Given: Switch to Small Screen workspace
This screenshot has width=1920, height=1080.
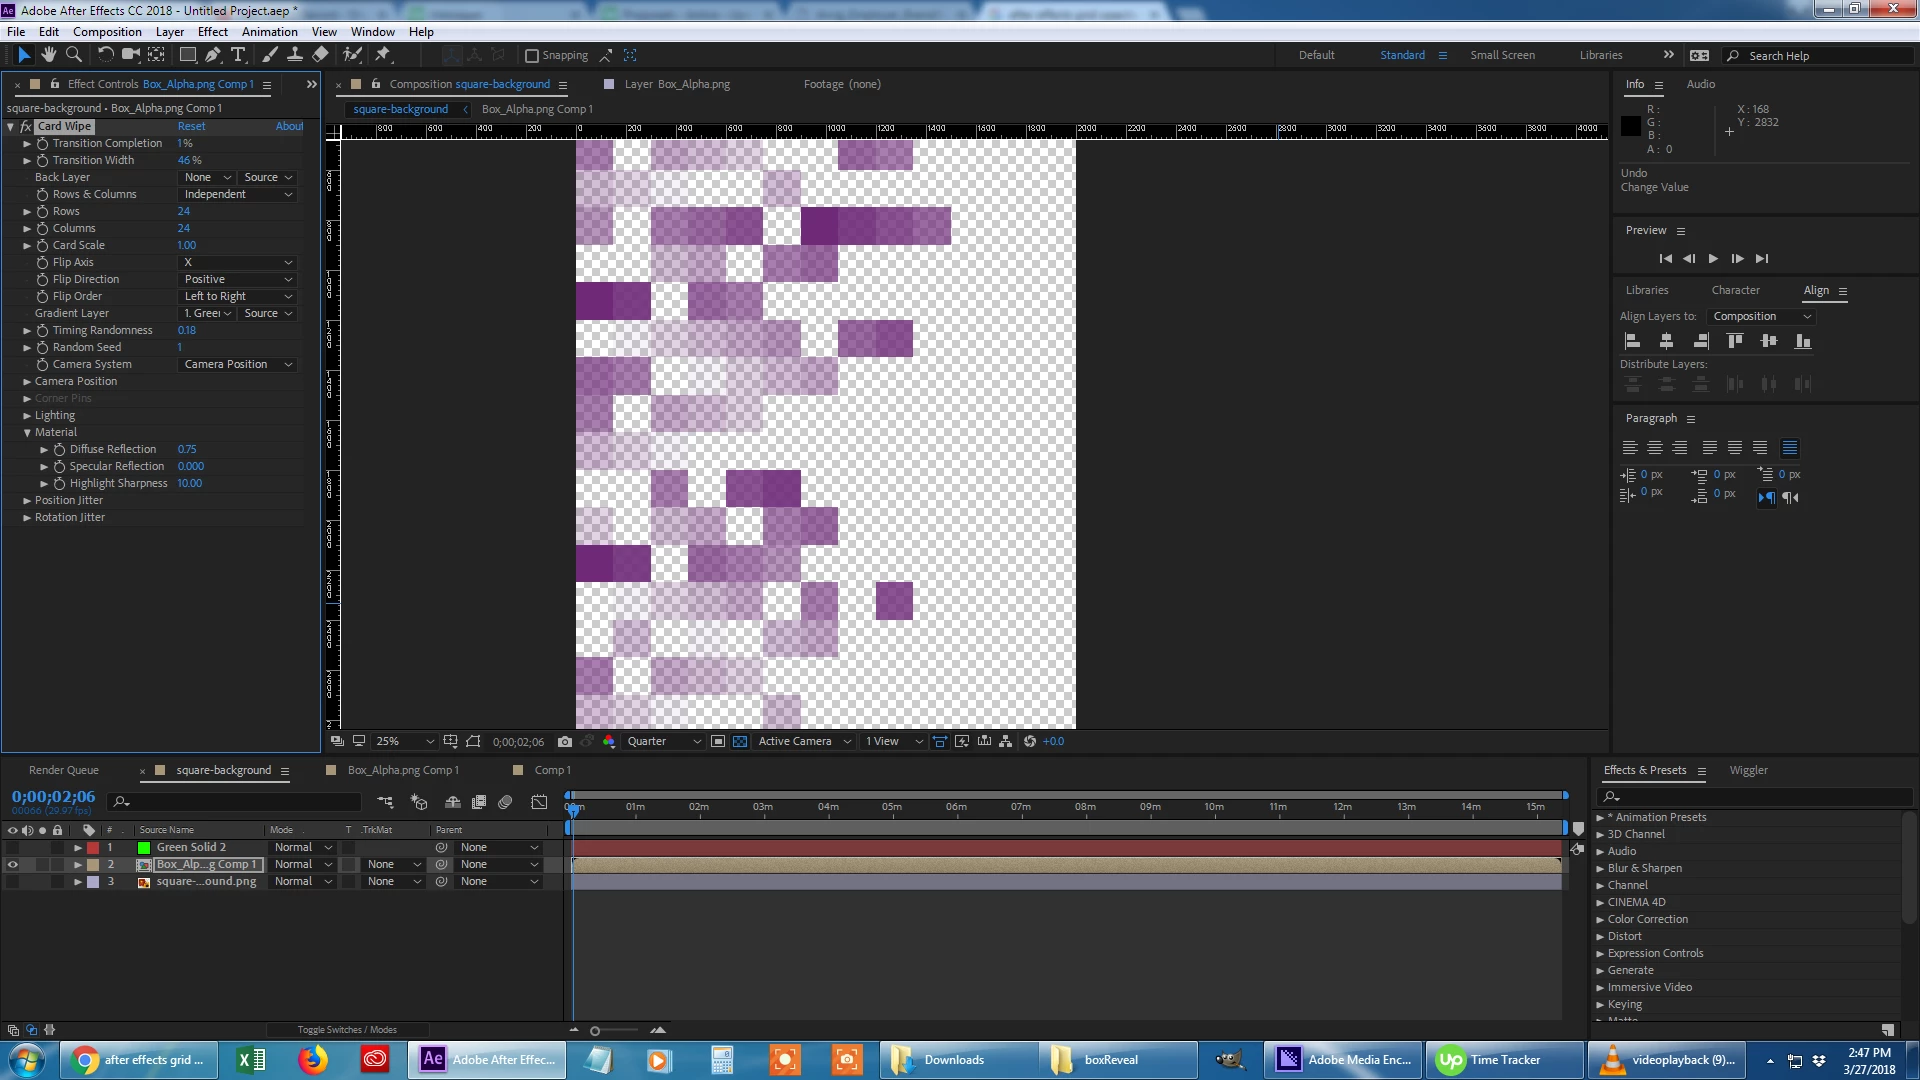Looking at the screenshot, I should (x=1502, y=56).
